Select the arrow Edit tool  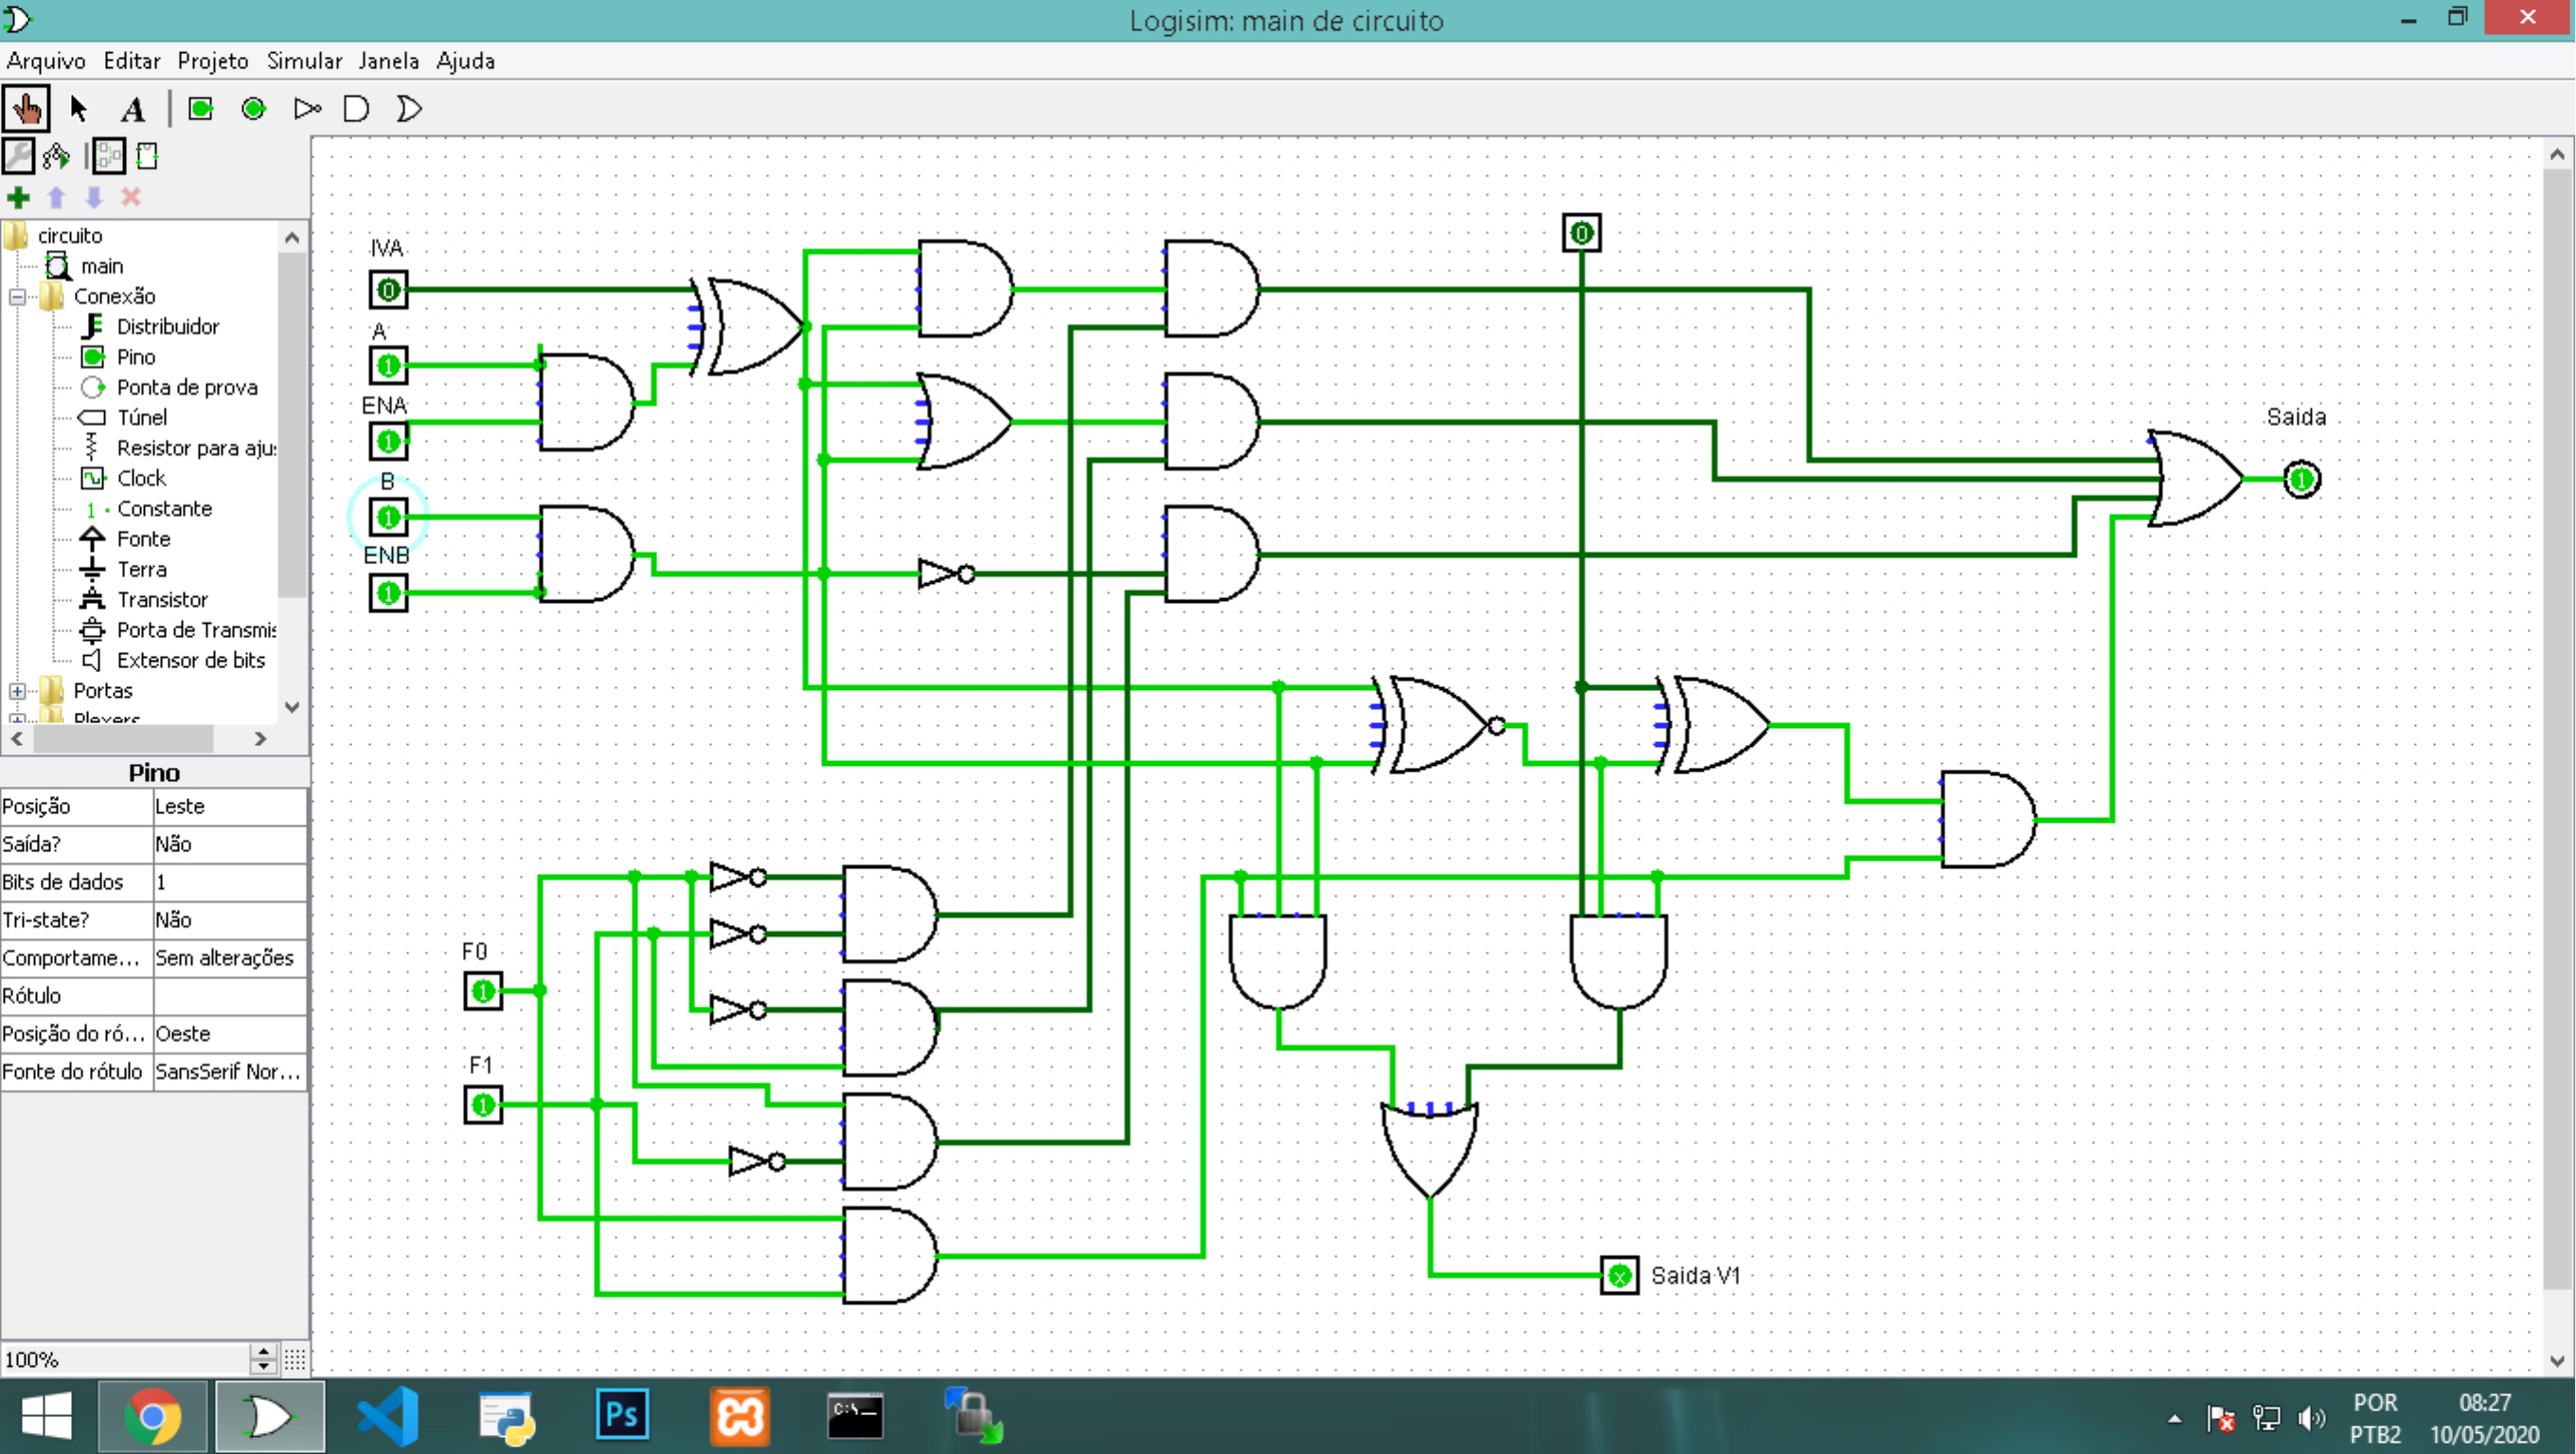click(79, 108)
